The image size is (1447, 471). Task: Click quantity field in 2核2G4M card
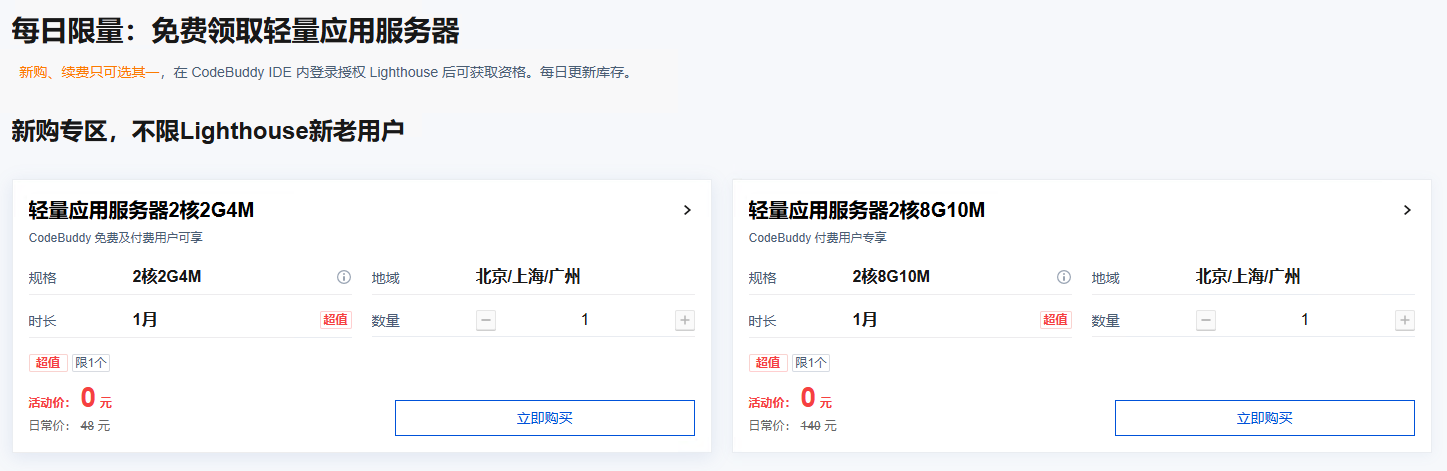pyautogui.click(x=585, y=320)
